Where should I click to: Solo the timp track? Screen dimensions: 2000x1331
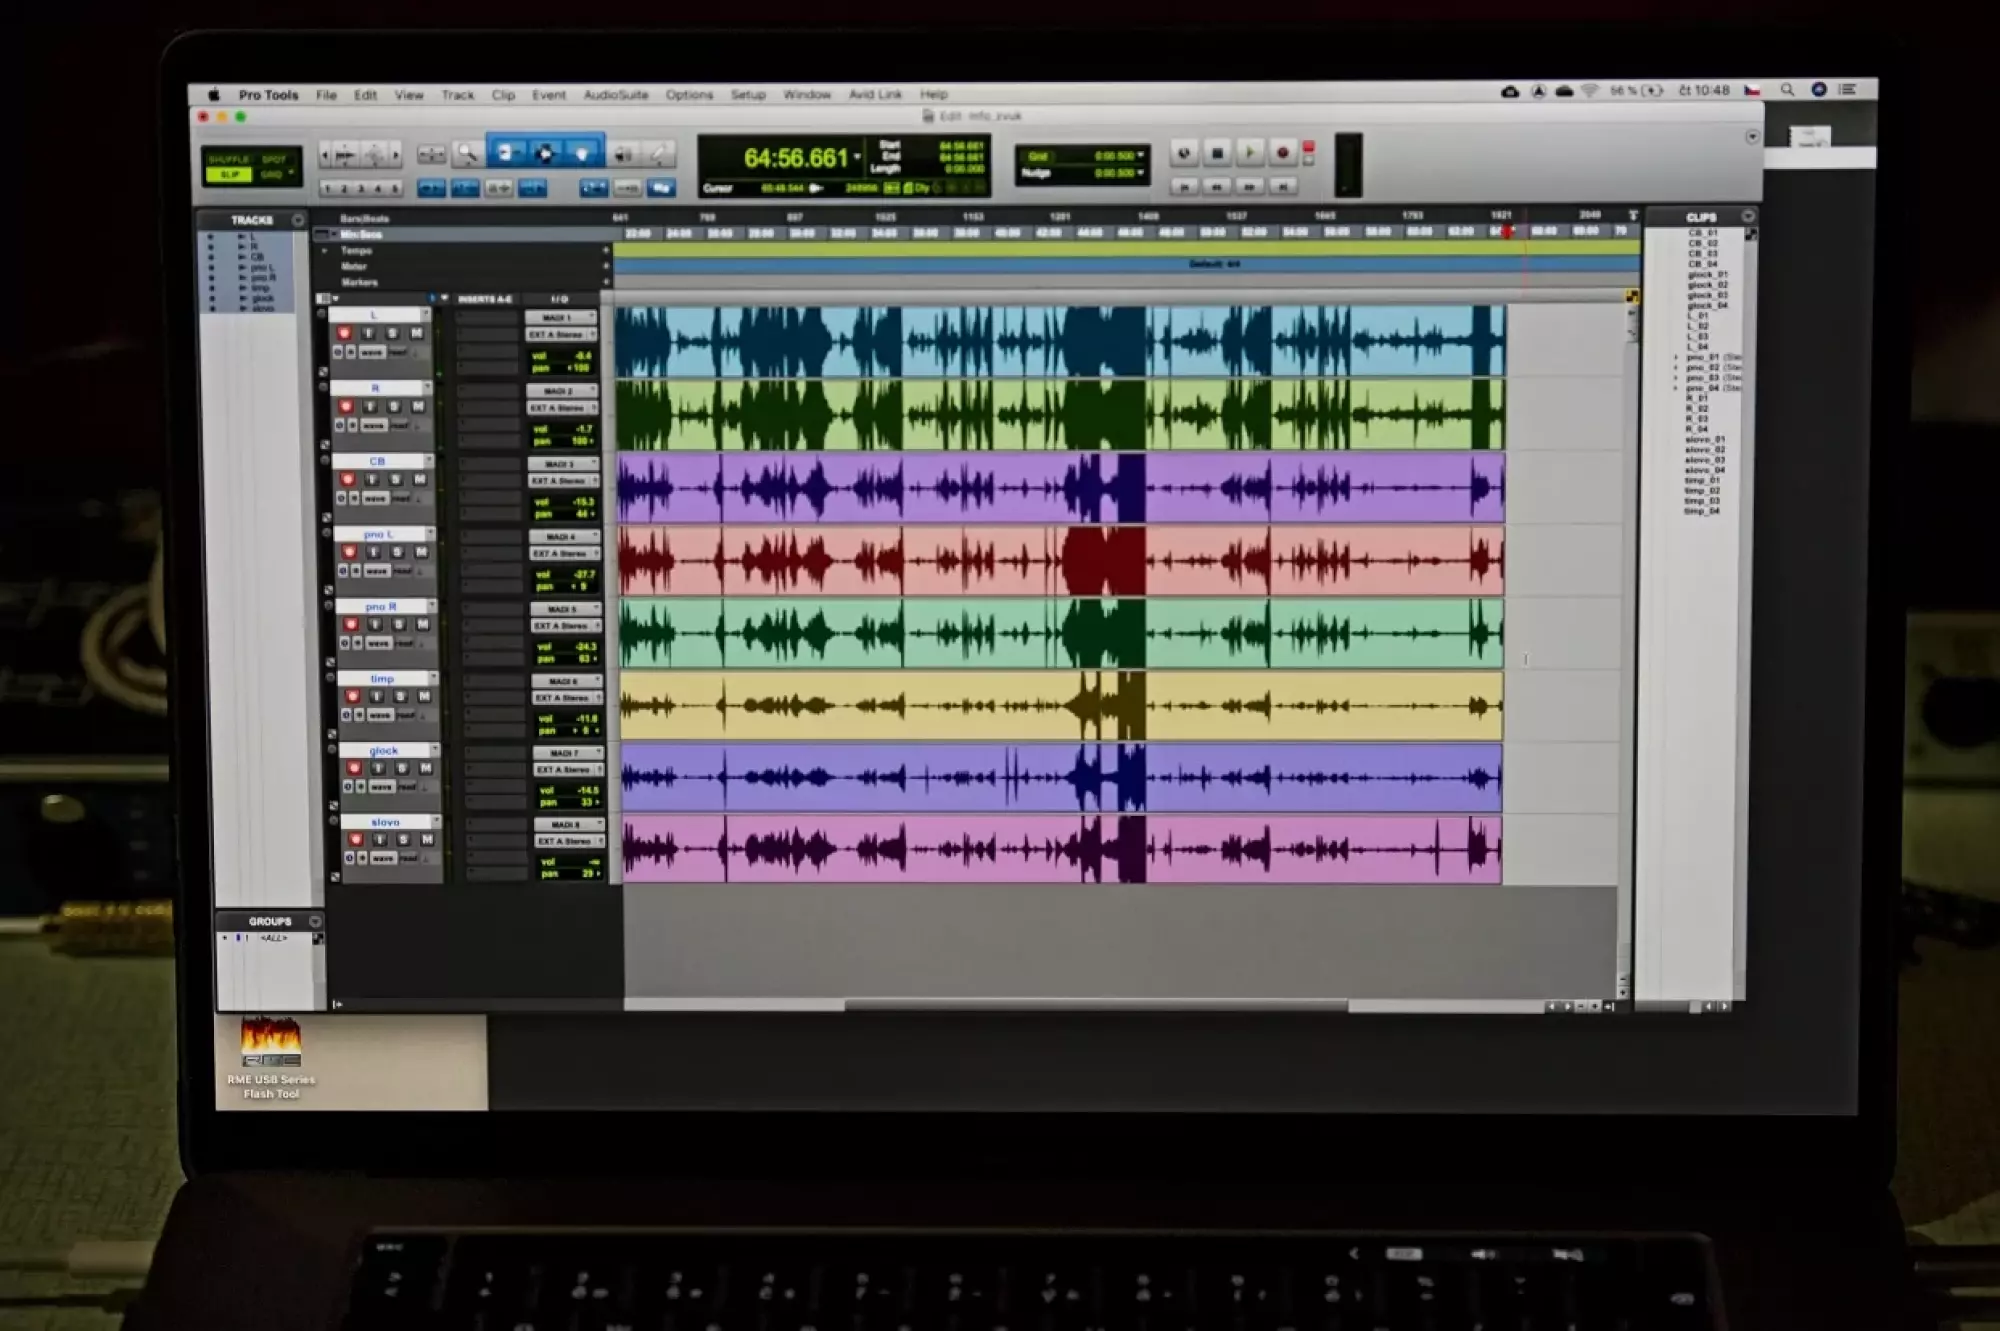400,696
